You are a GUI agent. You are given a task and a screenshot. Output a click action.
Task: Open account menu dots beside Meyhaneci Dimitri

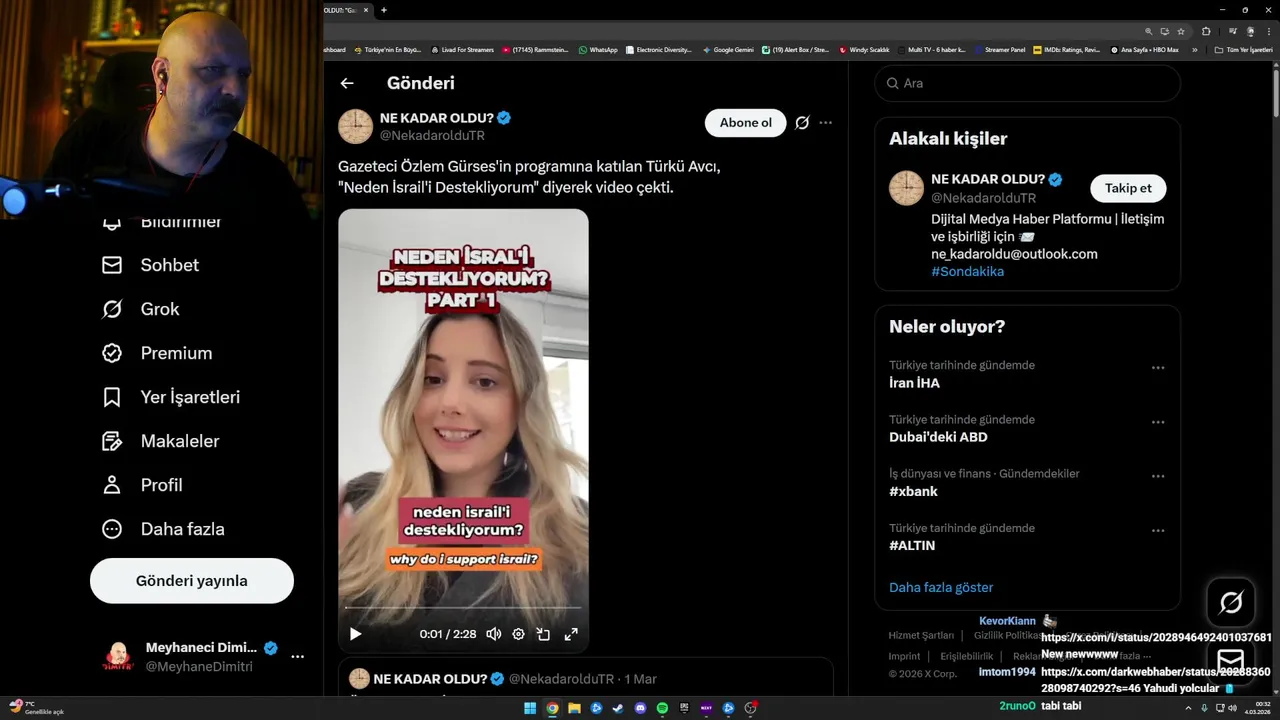[297, 657]
